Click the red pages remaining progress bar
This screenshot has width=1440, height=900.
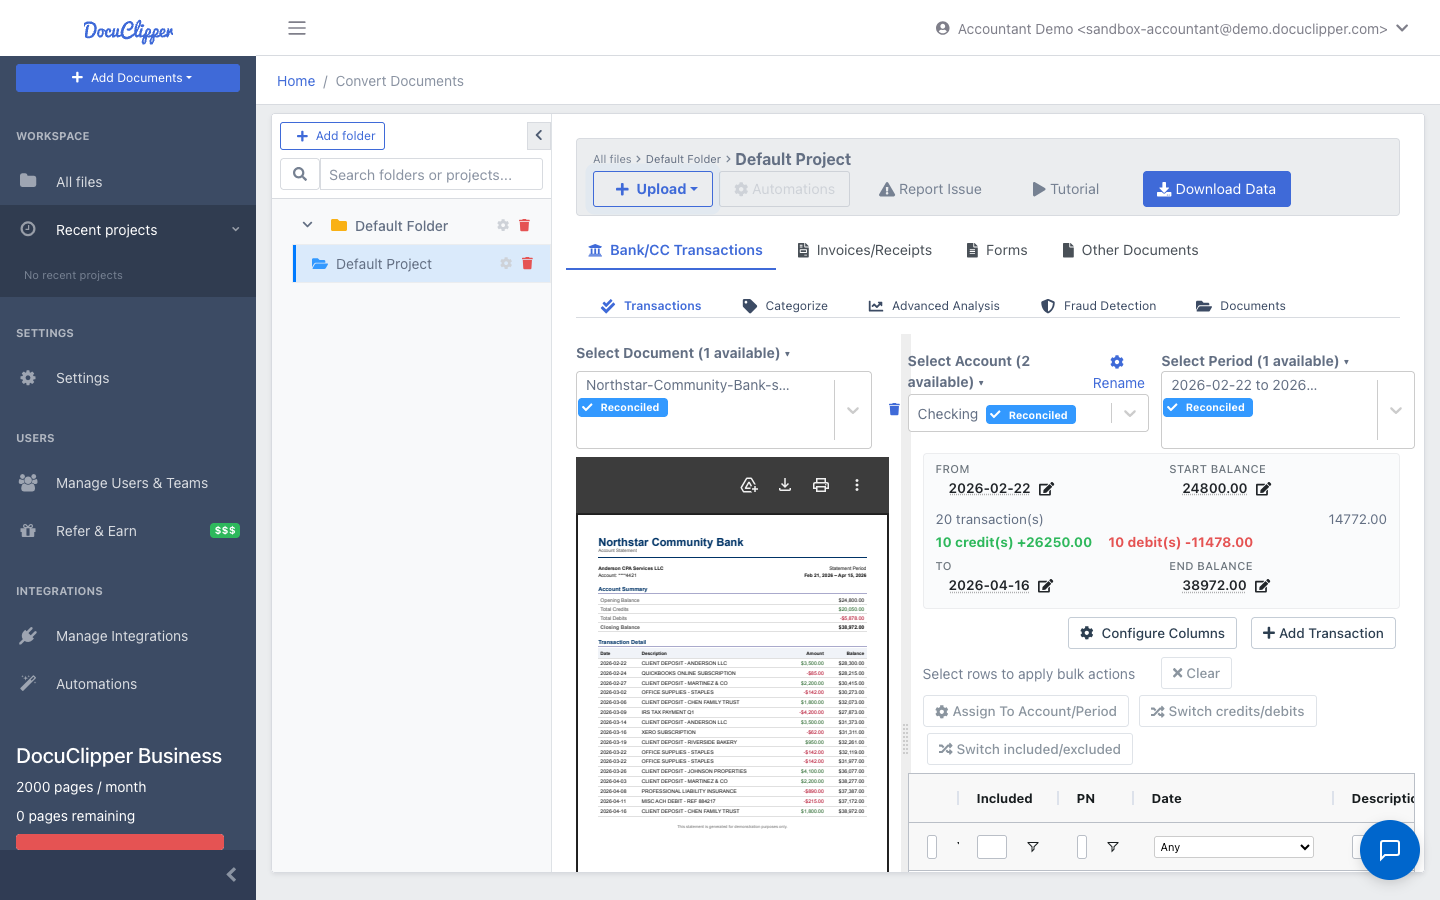[120, 841]
